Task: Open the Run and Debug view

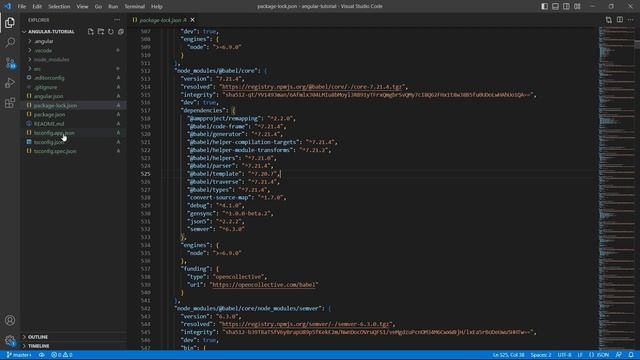Action: point(10,83)
